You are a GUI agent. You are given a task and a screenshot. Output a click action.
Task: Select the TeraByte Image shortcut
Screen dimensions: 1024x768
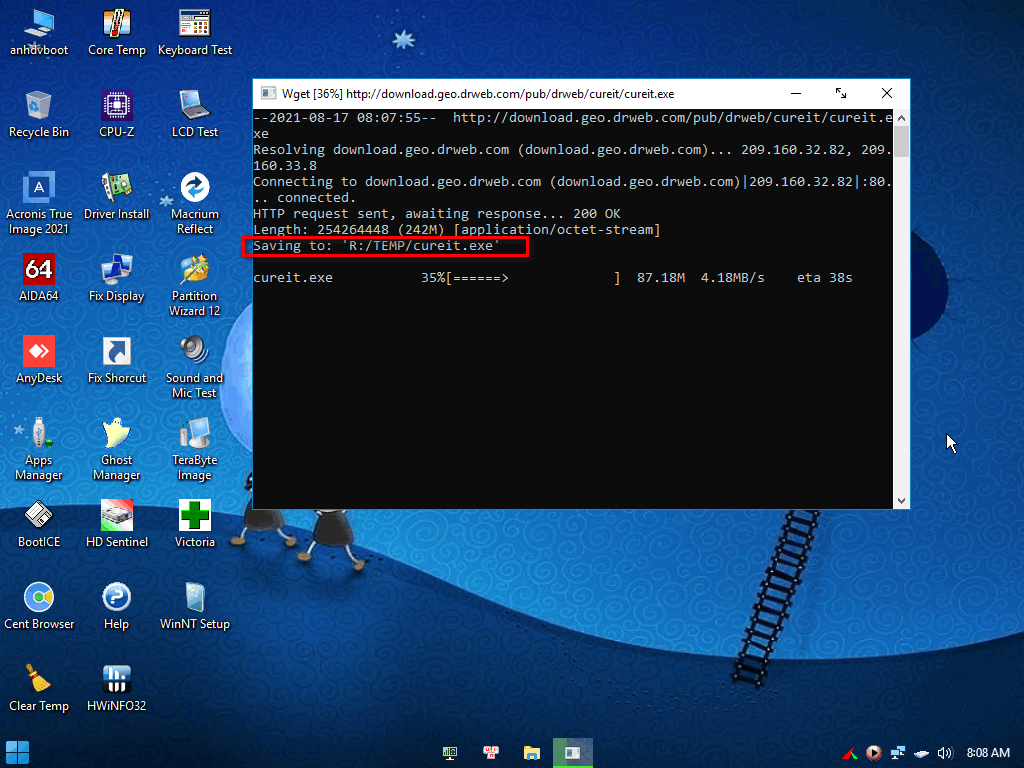click(195, 449)
